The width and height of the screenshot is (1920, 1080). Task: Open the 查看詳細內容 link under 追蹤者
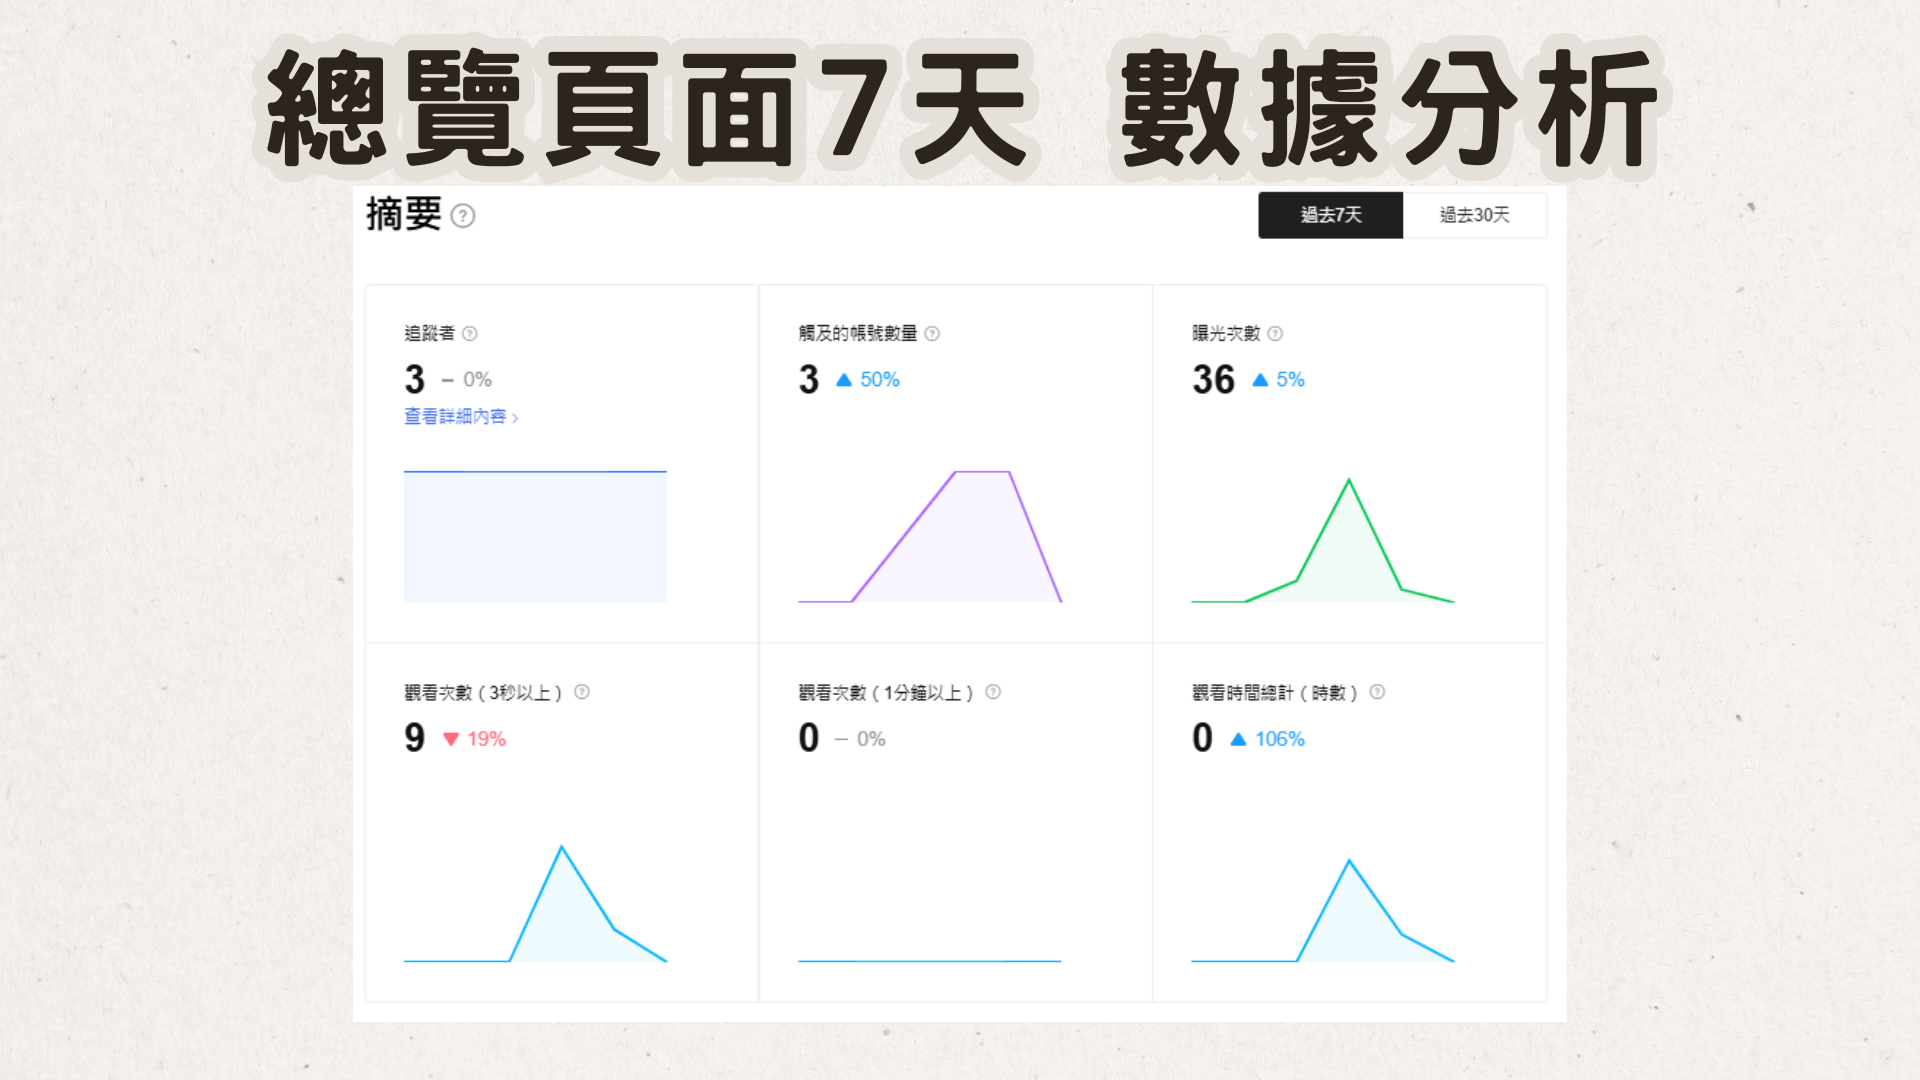pyautogui.click(x=461, y=416)
